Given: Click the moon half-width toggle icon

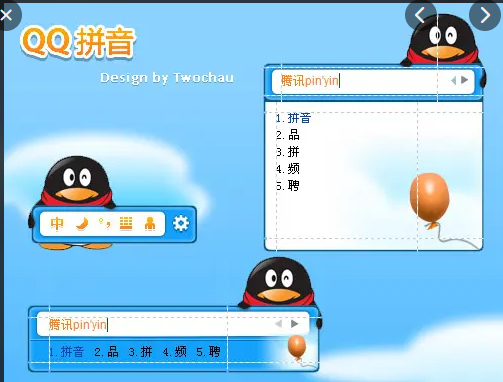Looking at the screenshot, I should click(82, 223).
